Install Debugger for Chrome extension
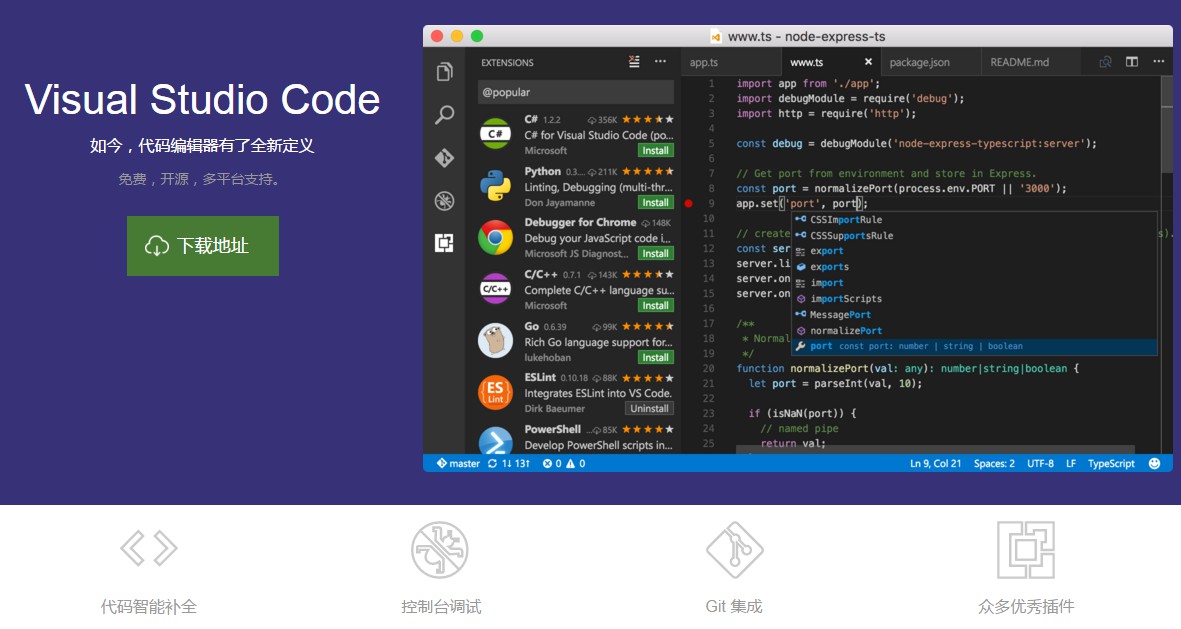 655,254
